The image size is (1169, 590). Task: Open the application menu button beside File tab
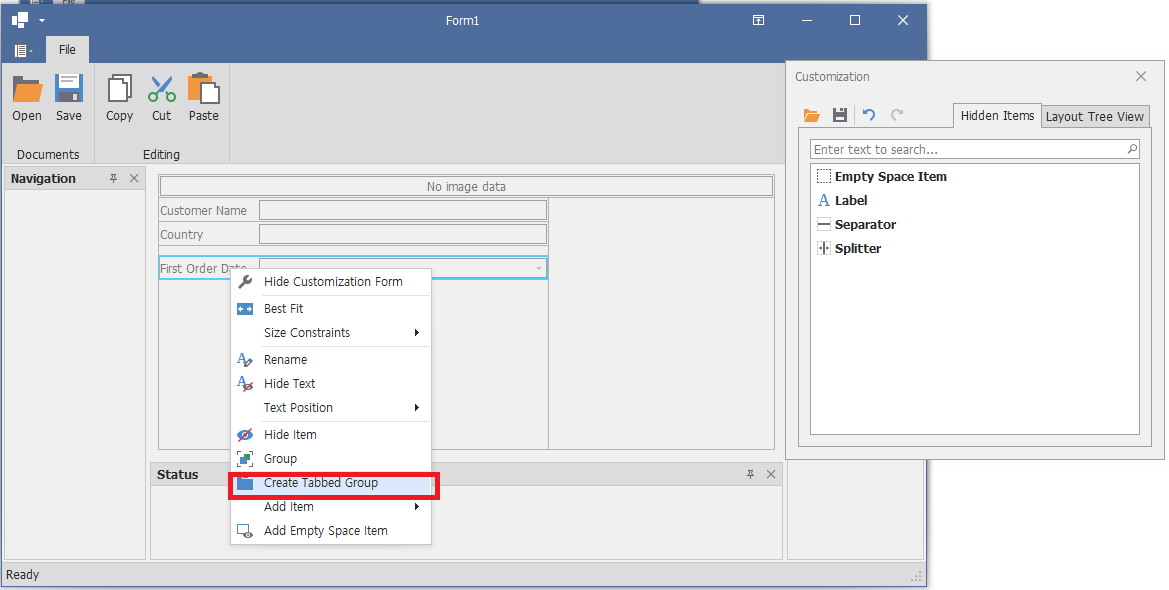(x=23, y=51)
